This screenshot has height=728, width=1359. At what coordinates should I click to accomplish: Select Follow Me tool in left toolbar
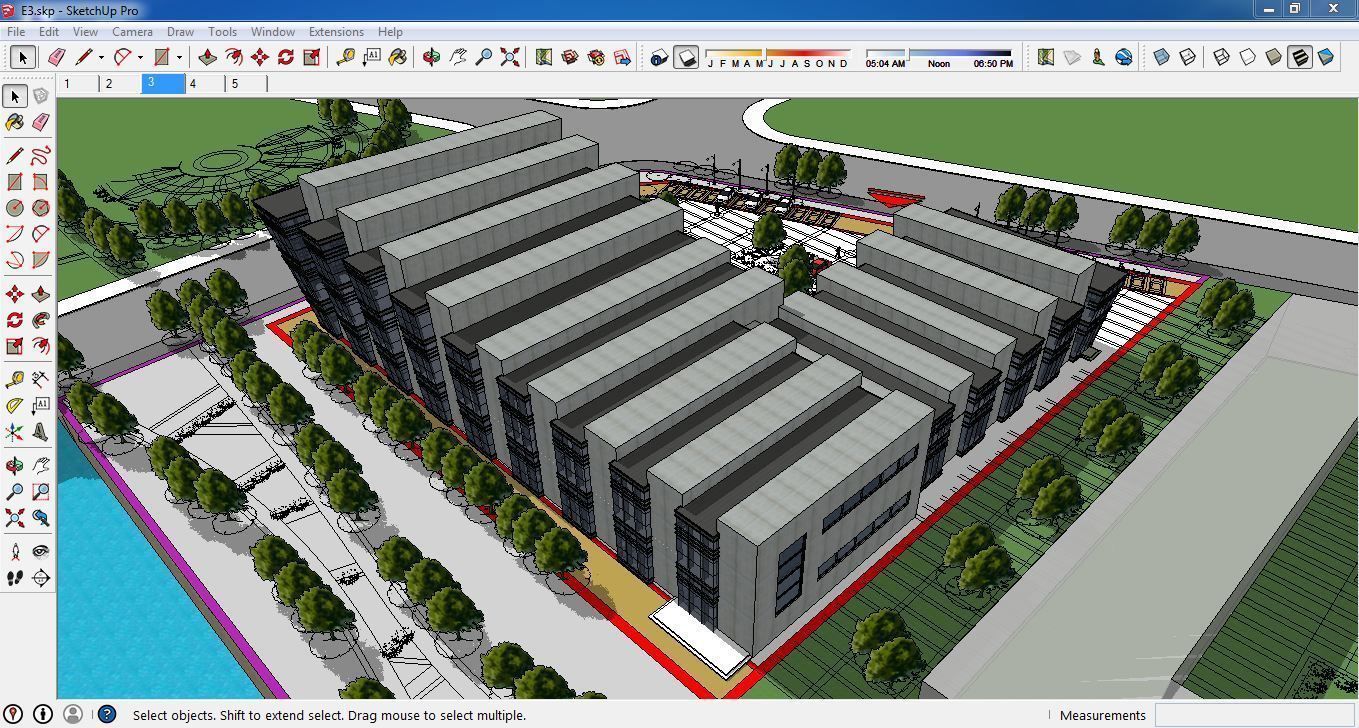[x=40, y=320]
